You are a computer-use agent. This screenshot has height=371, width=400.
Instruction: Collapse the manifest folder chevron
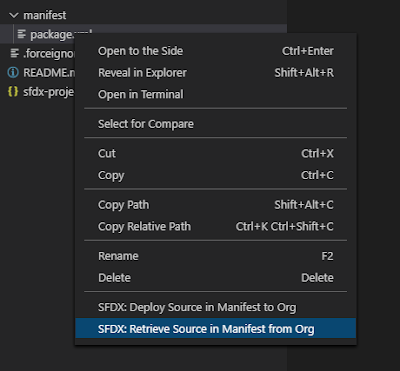click(x=14, y=15)
